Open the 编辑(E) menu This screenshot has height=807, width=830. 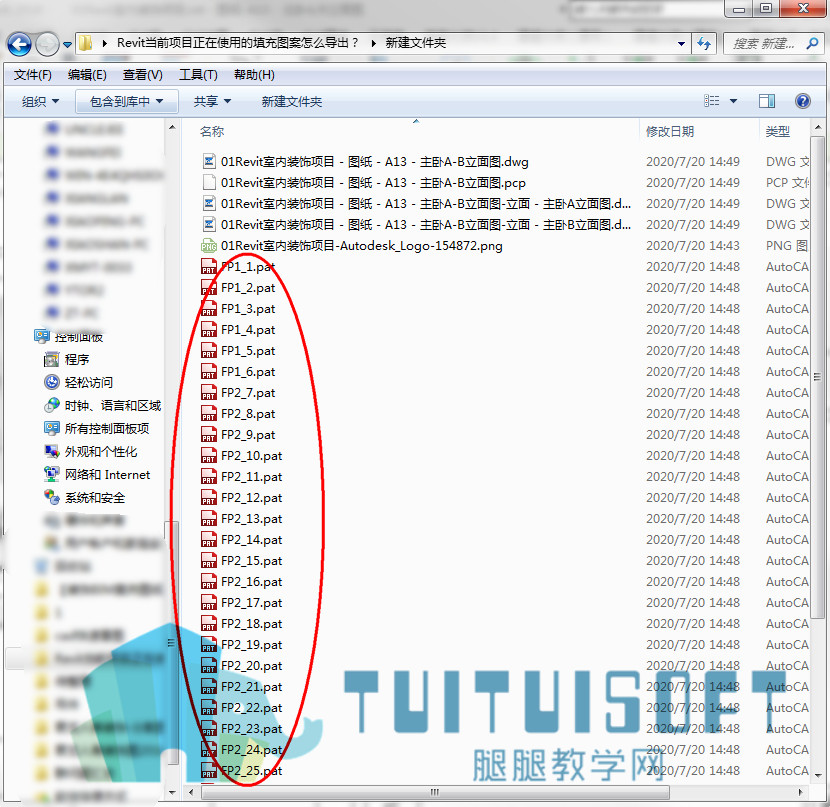pyautogui.click(x=87, y=75)
